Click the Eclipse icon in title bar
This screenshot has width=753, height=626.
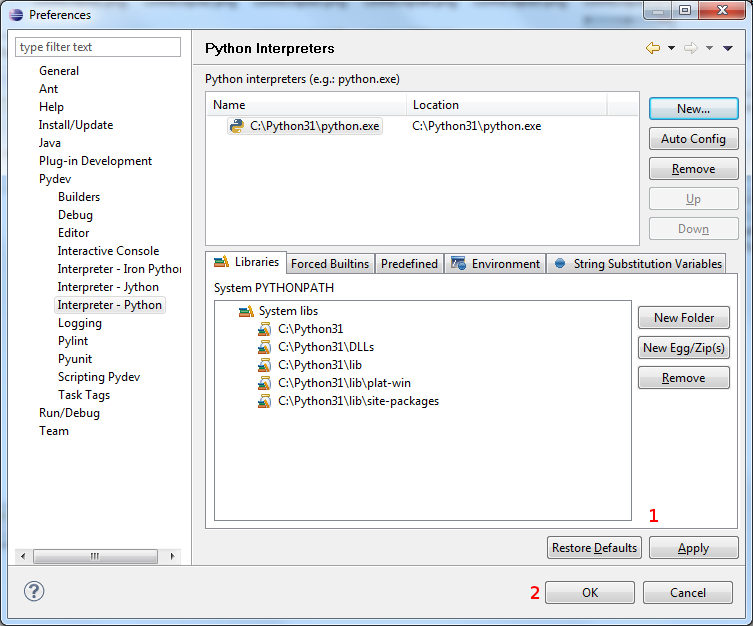click(16, 15)
